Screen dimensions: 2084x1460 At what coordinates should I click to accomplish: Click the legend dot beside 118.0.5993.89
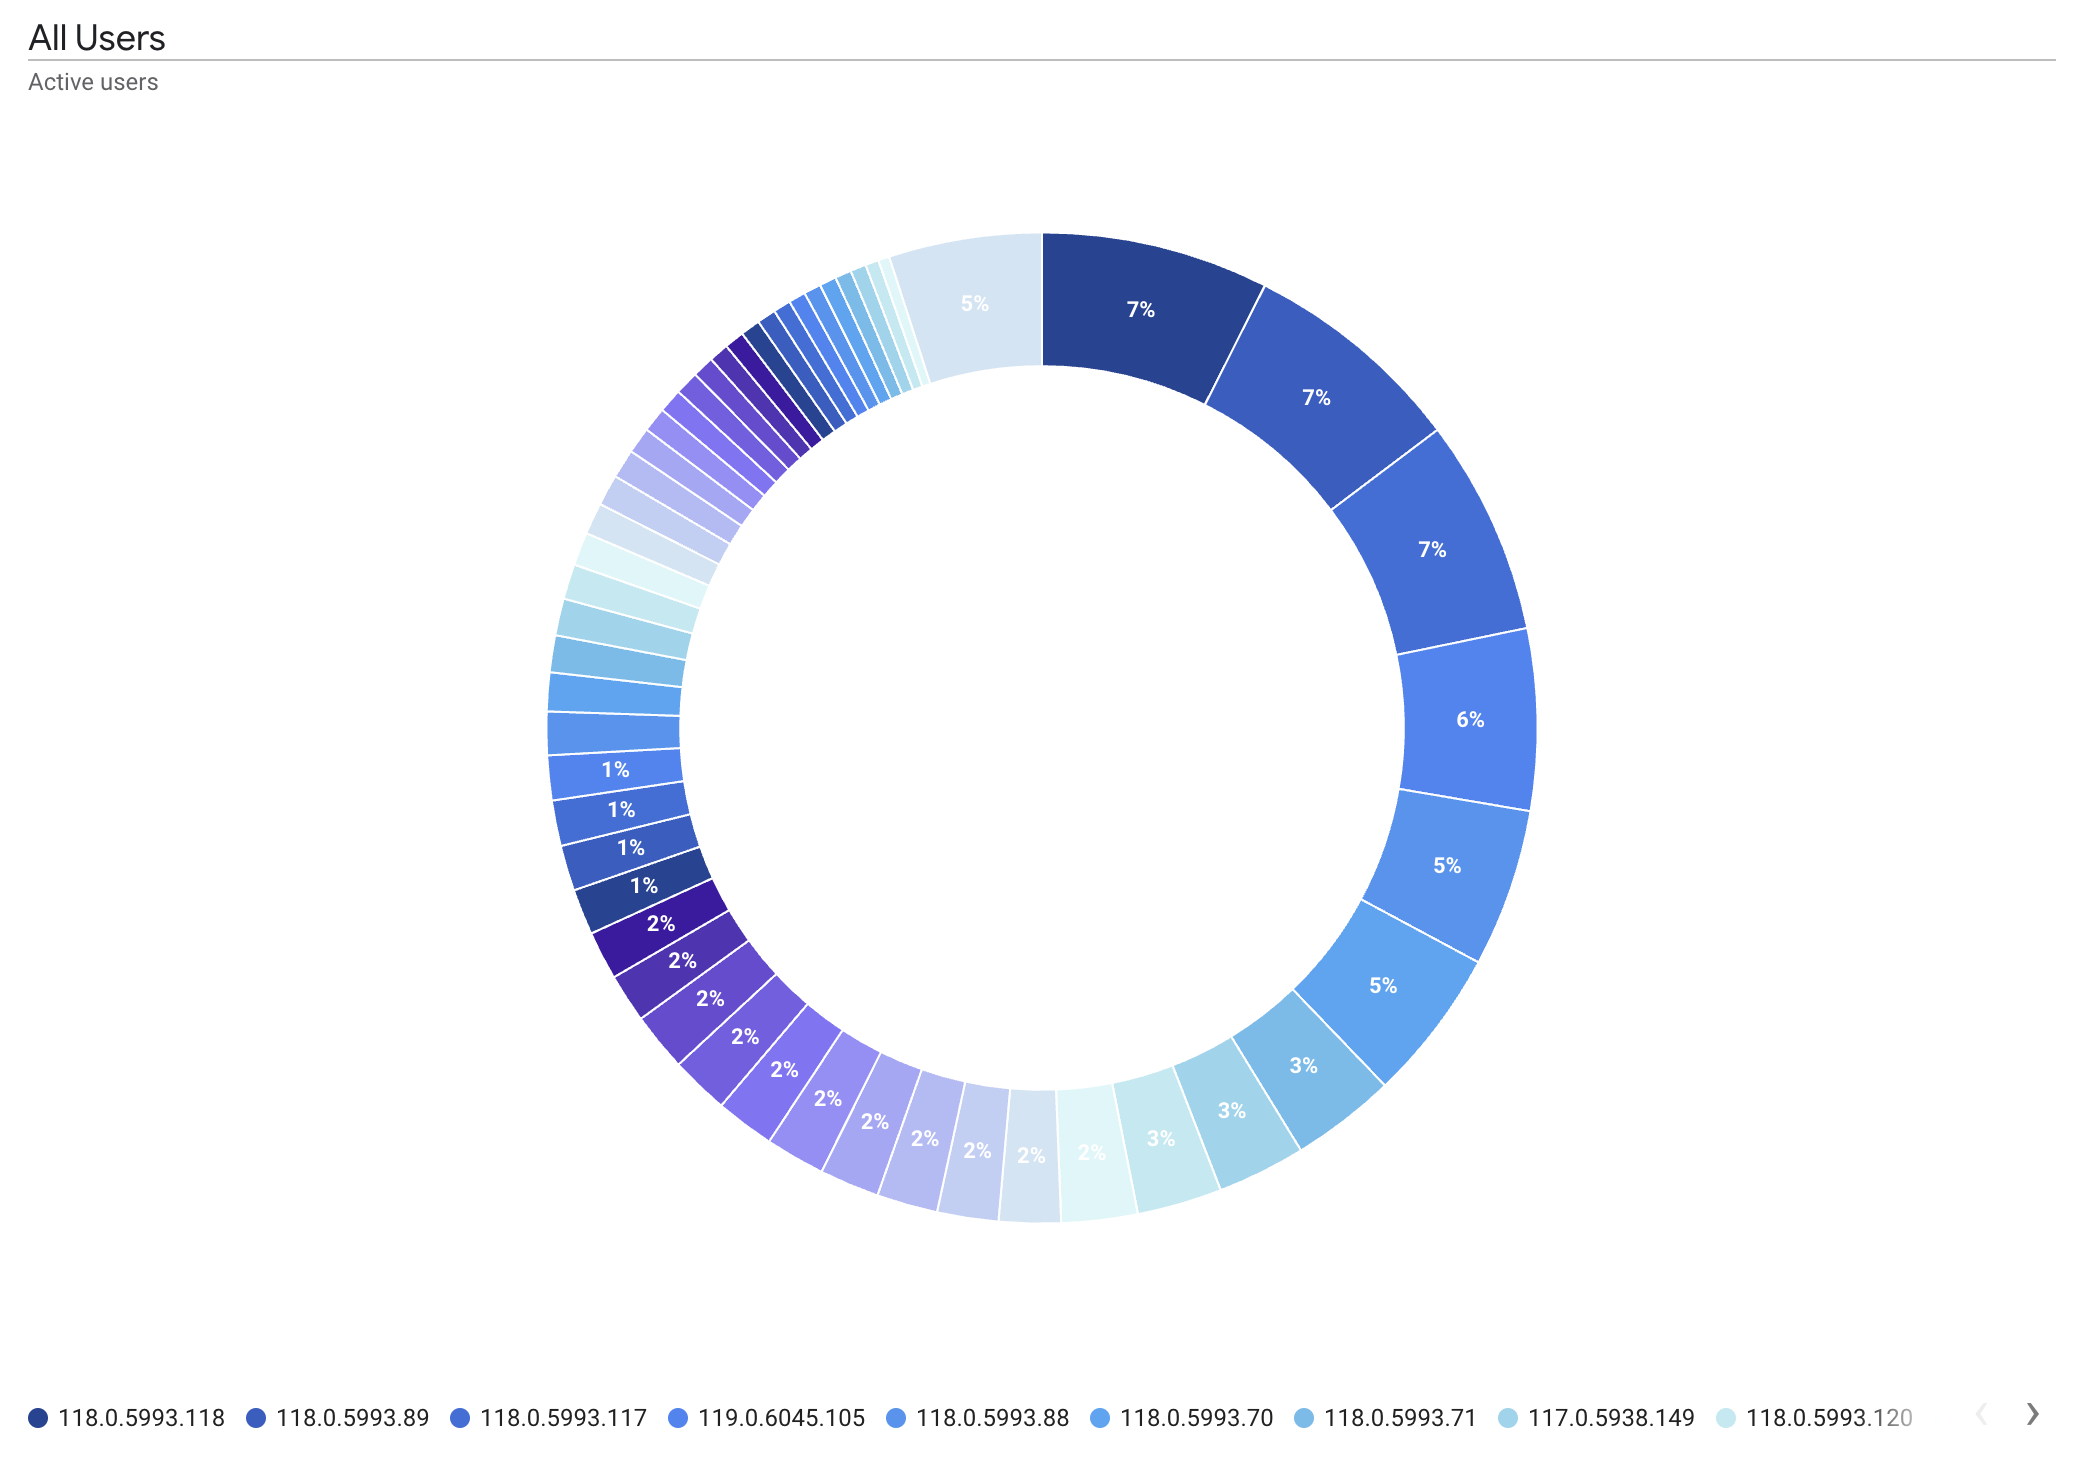tap(255, 1417)
